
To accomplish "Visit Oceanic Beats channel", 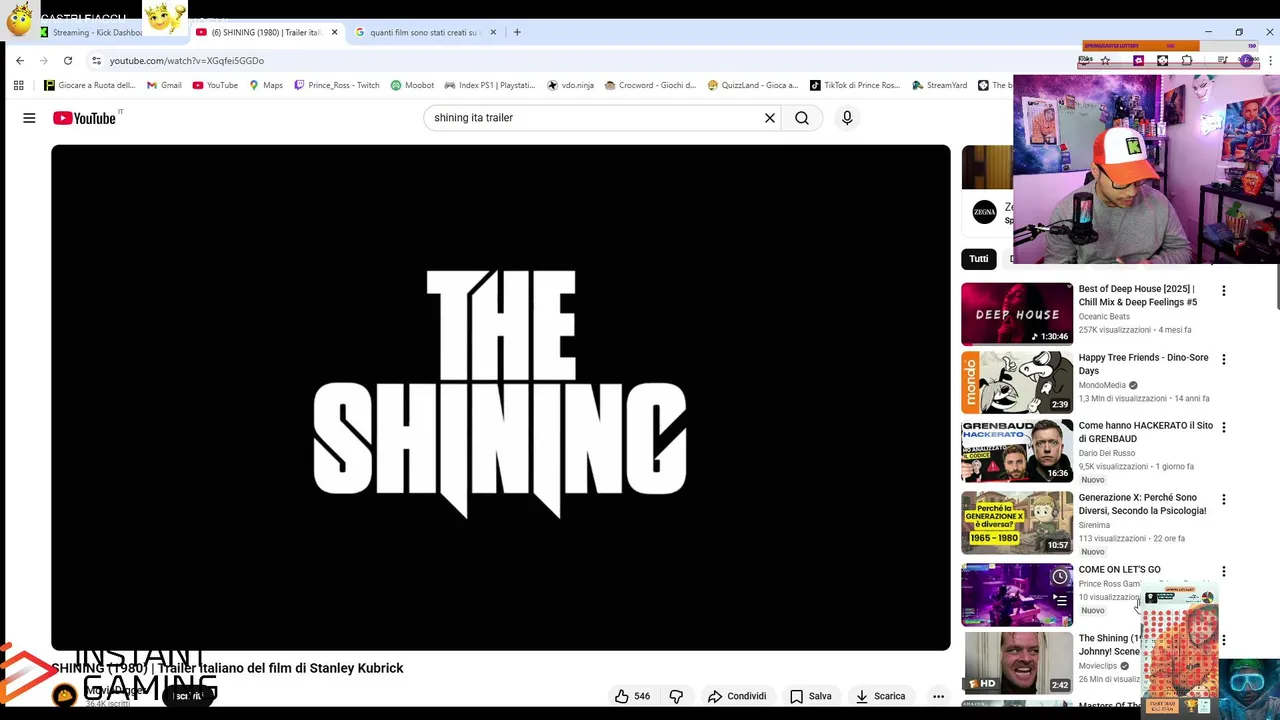I will pyautogui.click(x=1104, y=317).
